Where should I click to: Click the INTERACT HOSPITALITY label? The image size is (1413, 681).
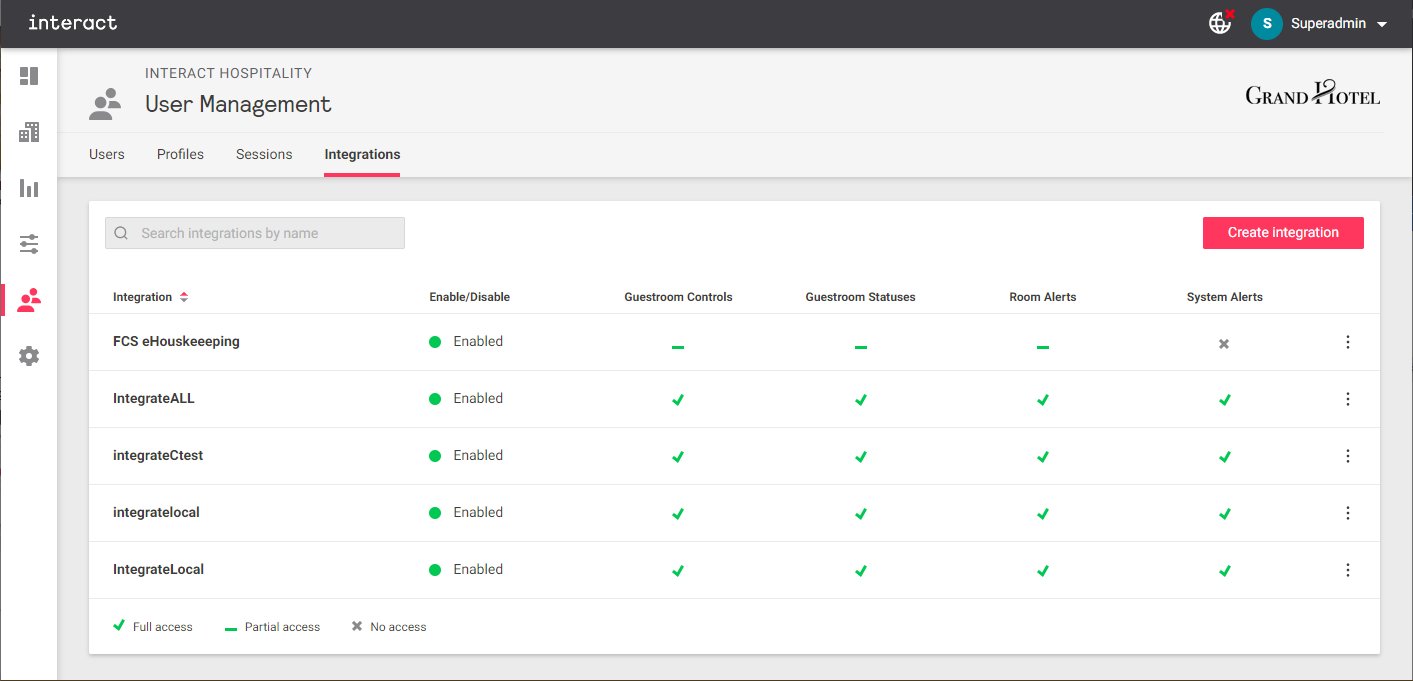coord(228,73)
